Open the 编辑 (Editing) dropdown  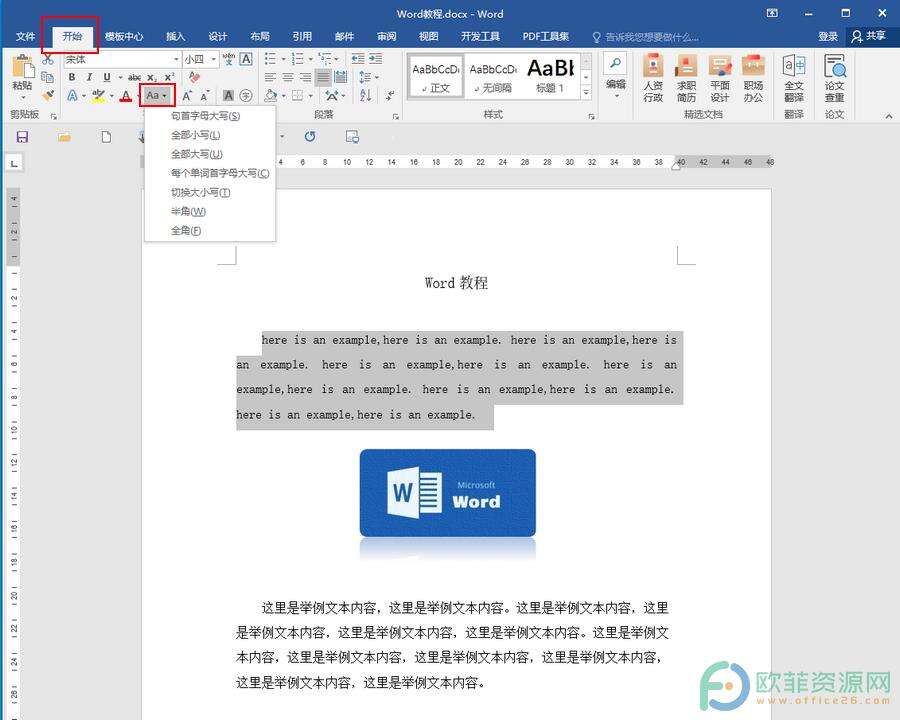pos(616,75)
